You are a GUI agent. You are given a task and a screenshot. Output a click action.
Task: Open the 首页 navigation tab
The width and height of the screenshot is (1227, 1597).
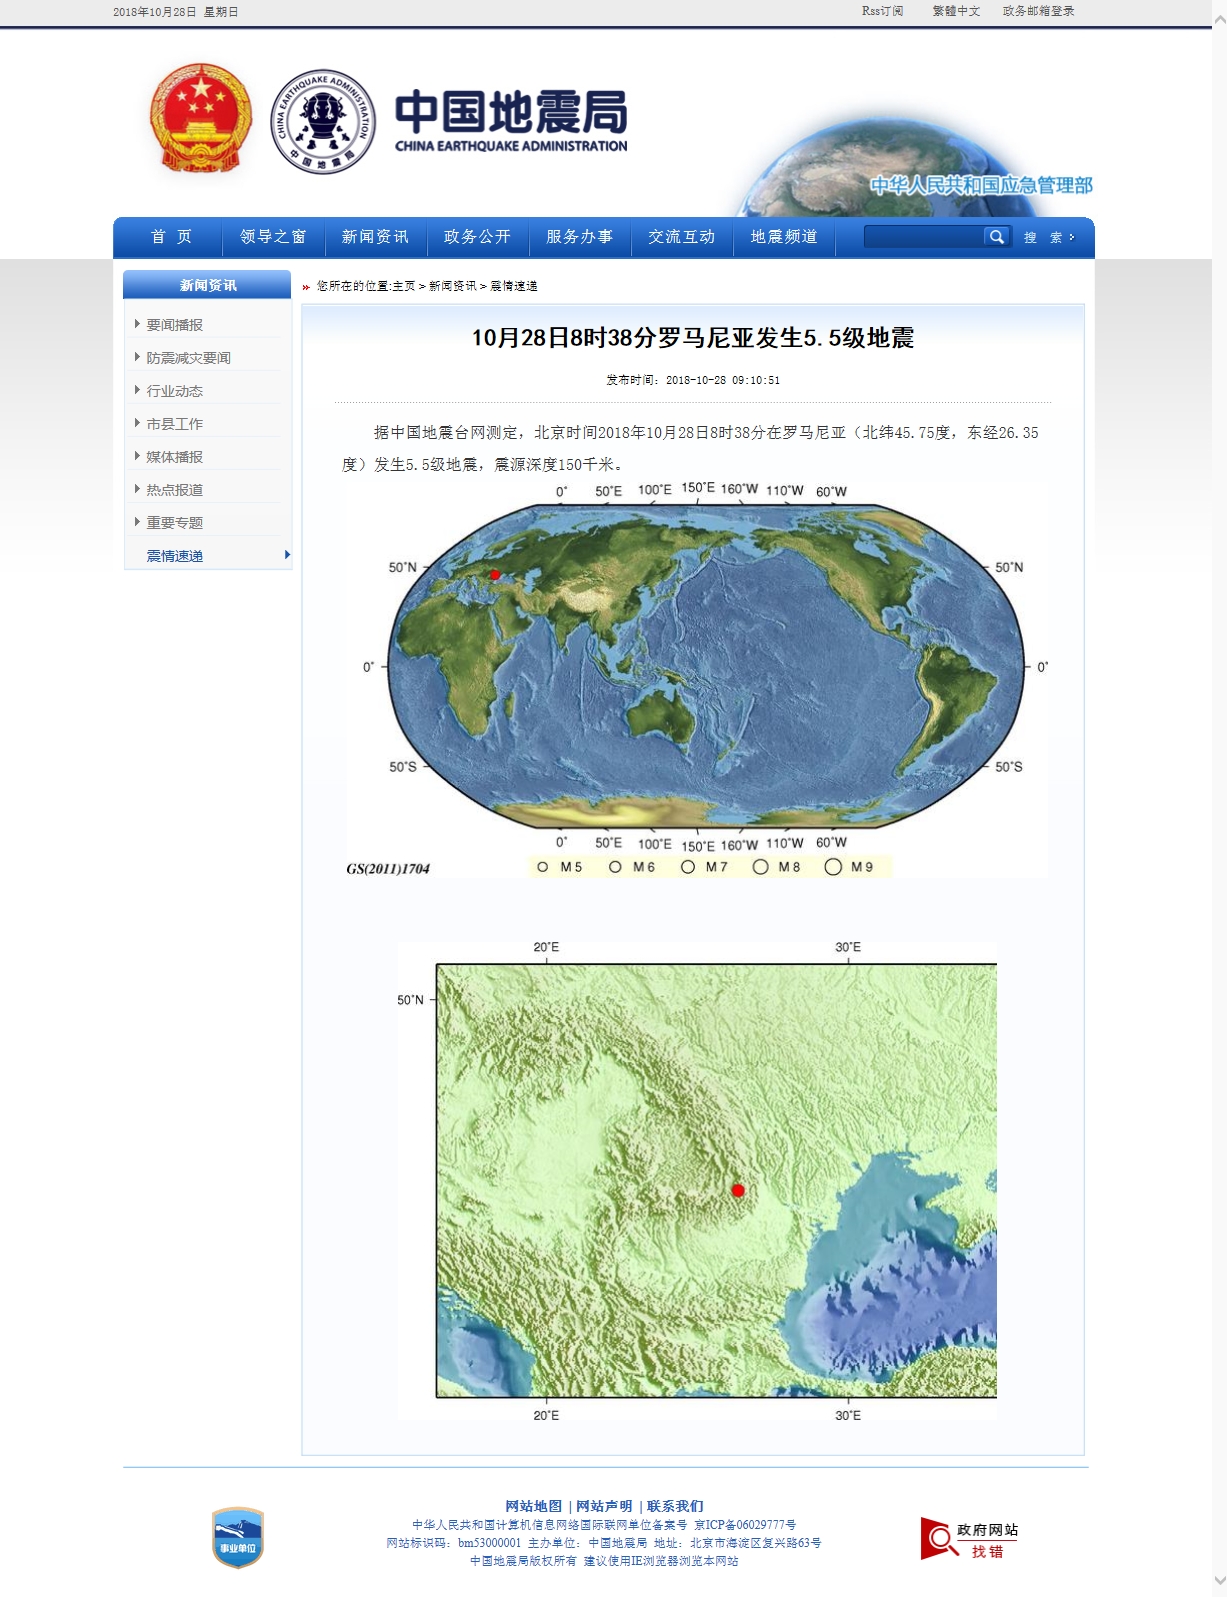tap(171, 237)
